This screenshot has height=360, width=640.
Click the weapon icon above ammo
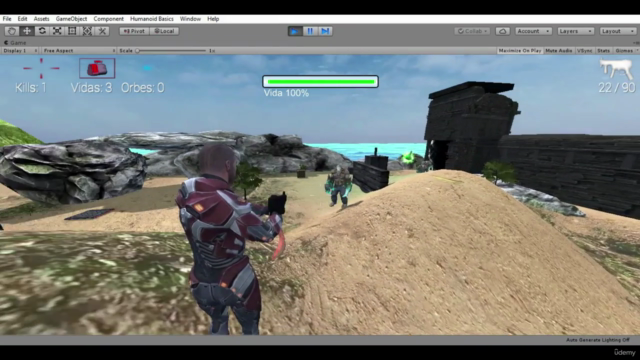tap(617, 69)
